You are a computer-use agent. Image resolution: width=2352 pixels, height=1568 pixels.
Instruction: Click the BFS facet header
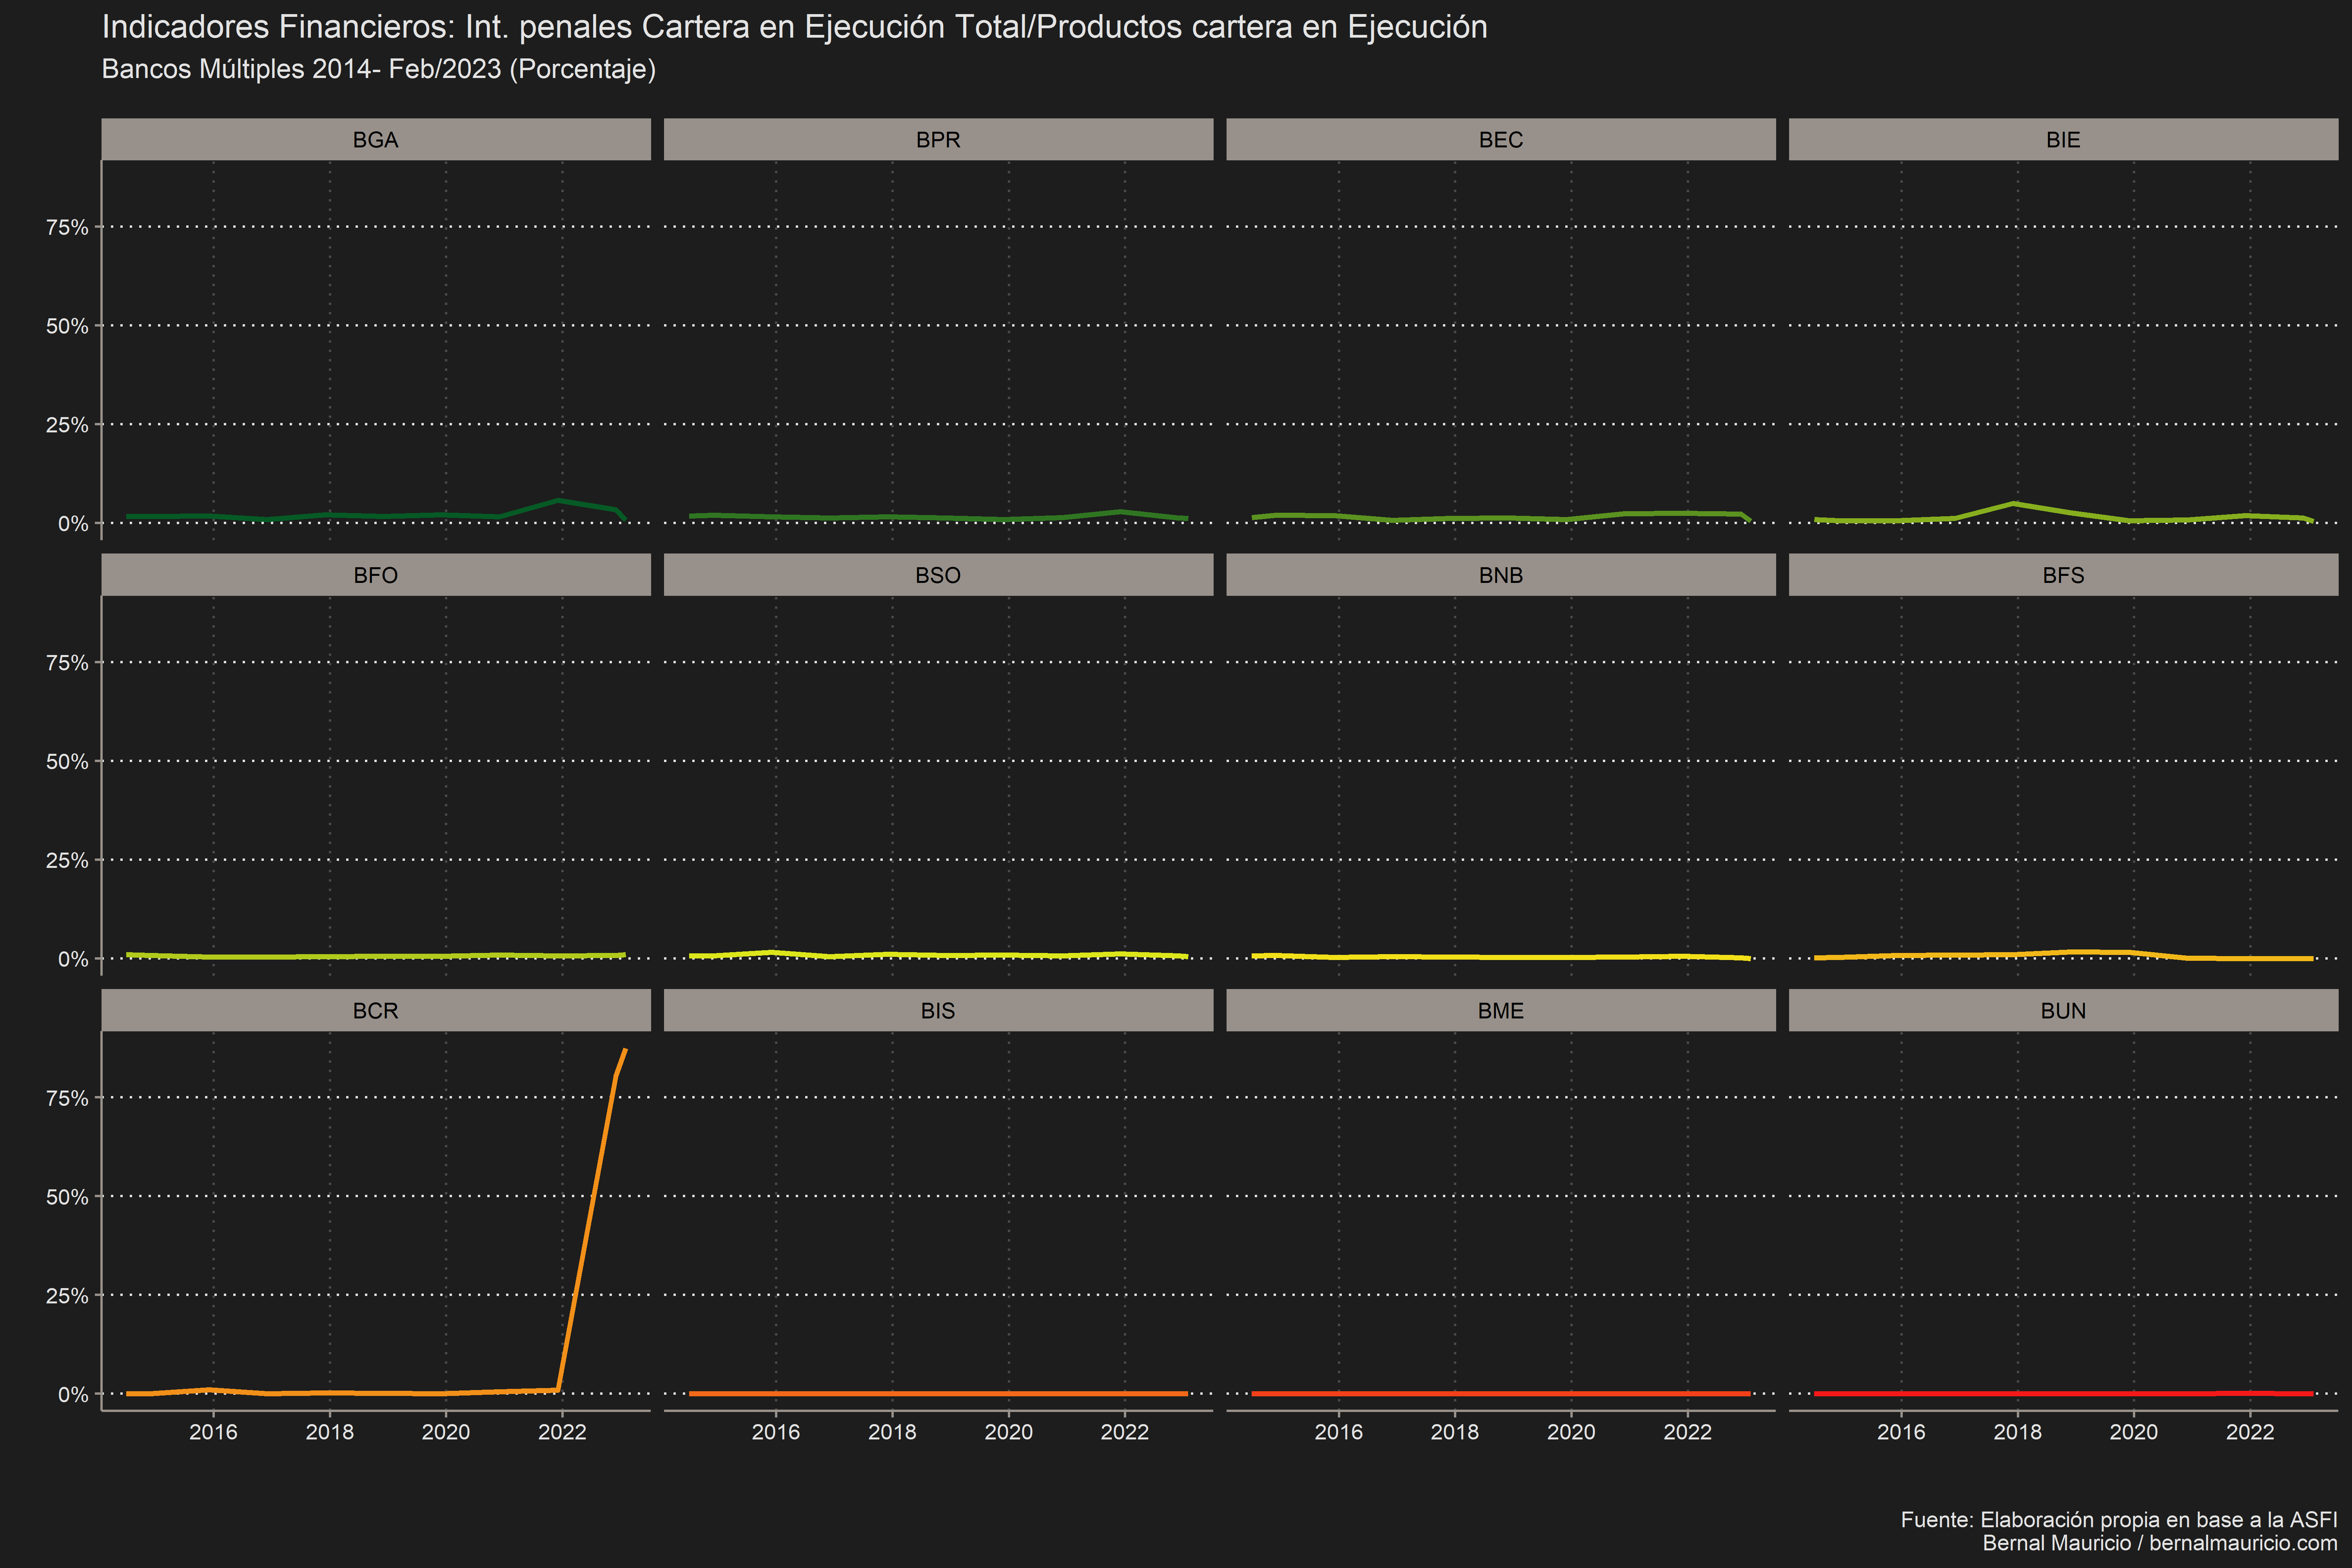click(x=2063, y=575)
